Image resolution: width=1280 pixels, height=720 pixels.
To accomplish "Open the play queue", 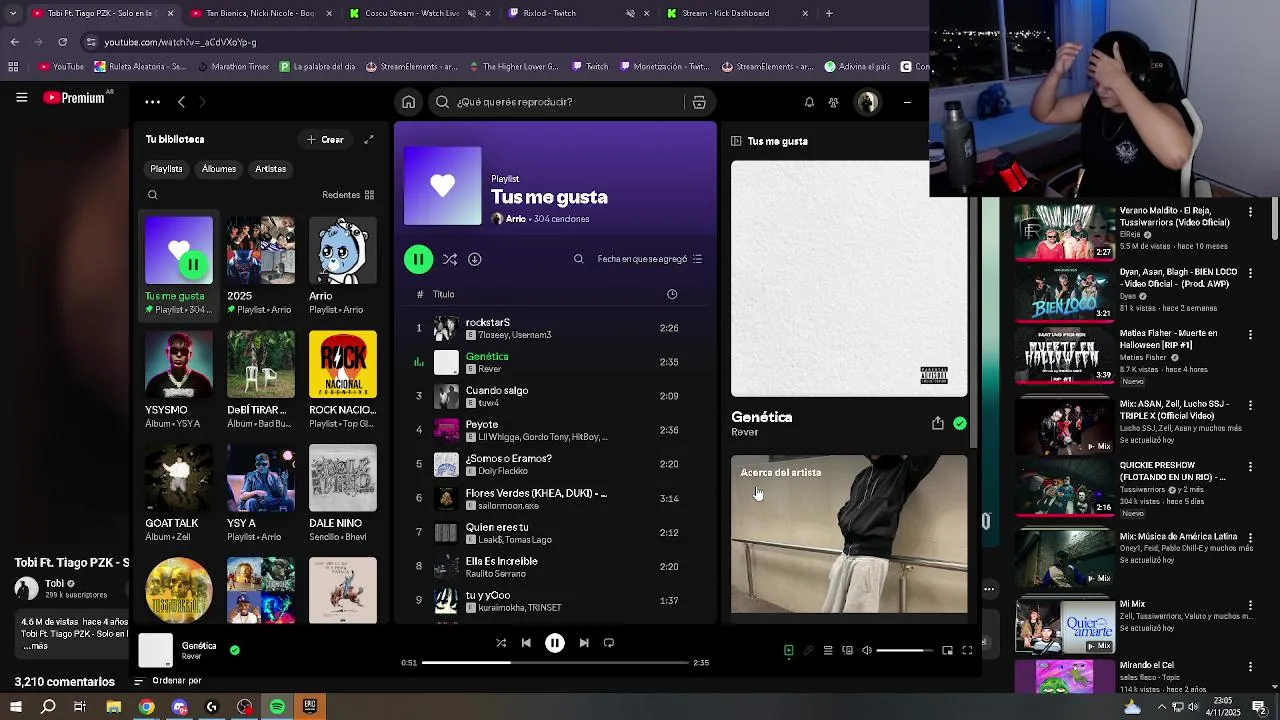I will click(828, 651).
